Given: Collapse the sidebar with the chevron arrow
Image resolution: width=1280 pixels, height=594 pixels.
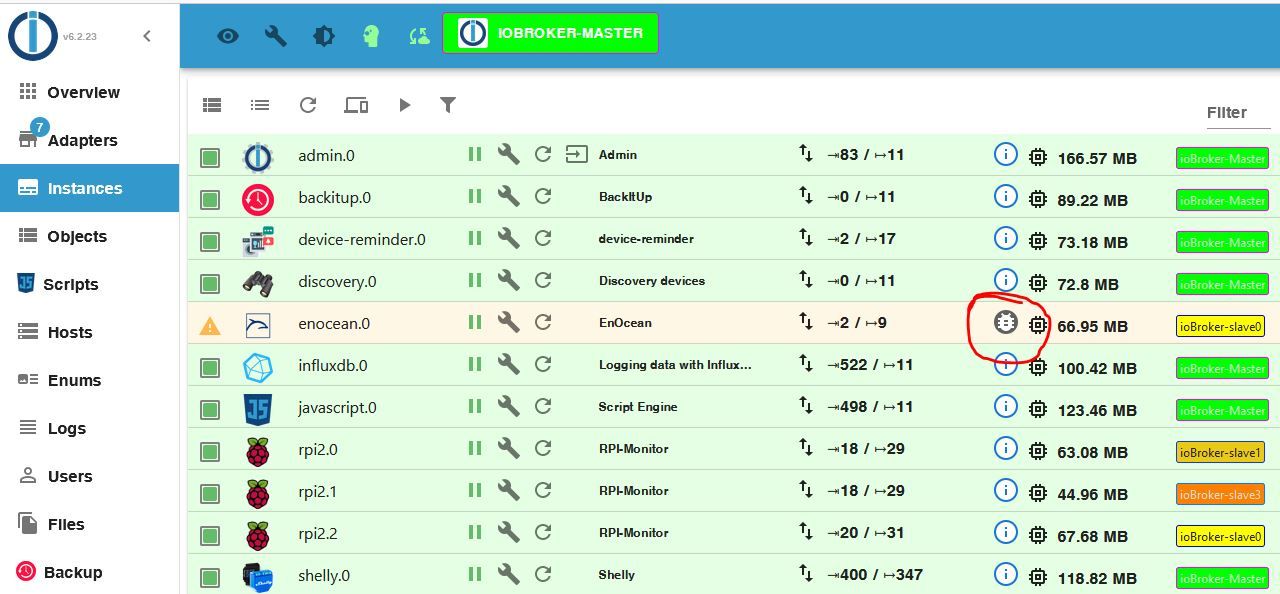Looking at the screenshot, I should [147, 36].
